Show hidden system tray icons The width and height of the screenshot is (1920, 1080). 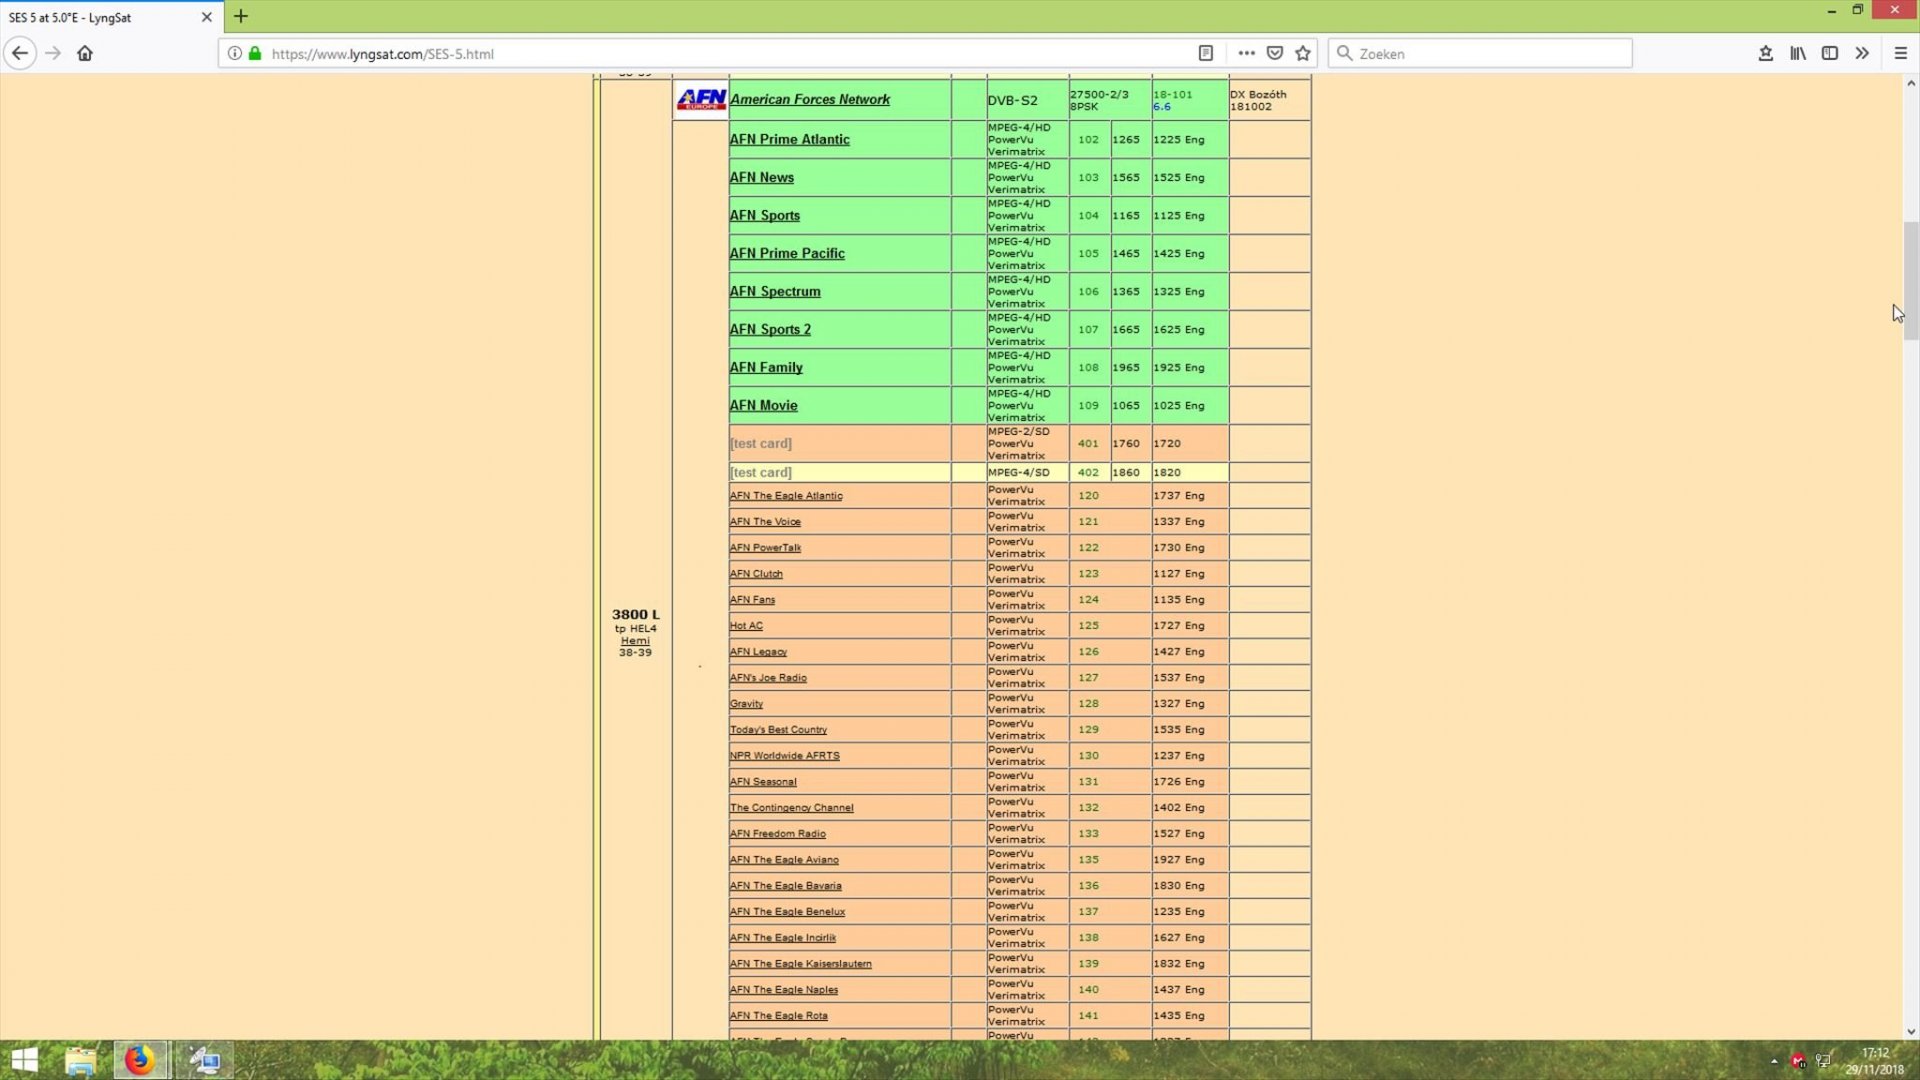(x=1772, y=1060)
